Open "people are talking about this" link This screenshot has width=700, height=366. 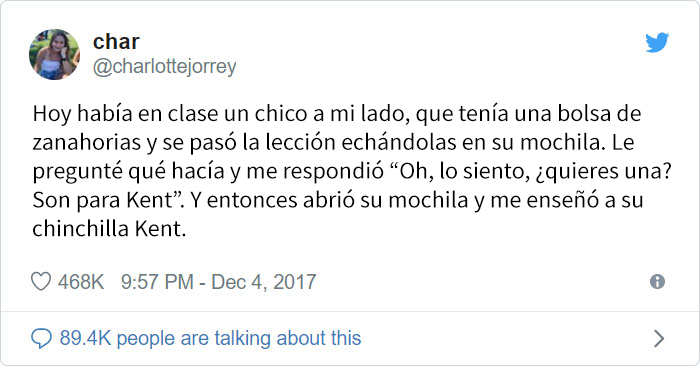239,338
